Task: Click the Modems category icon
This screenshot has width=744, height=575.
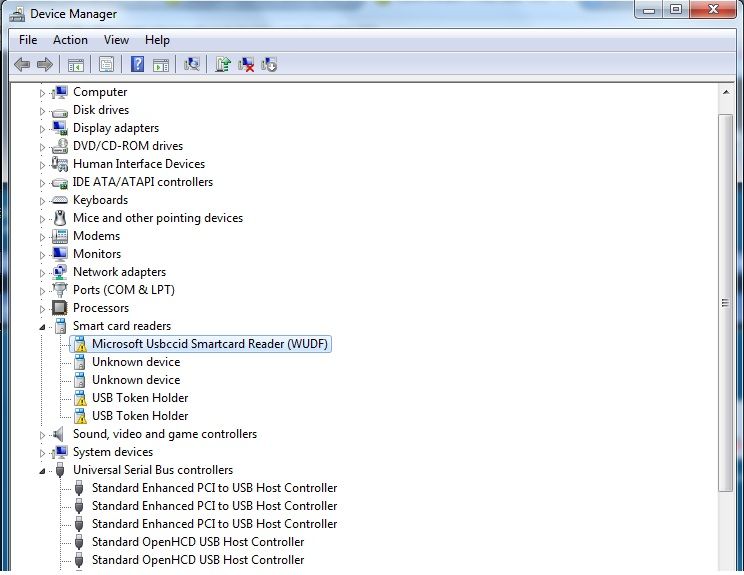Action: pyautogui.click(x=60, y=236)
